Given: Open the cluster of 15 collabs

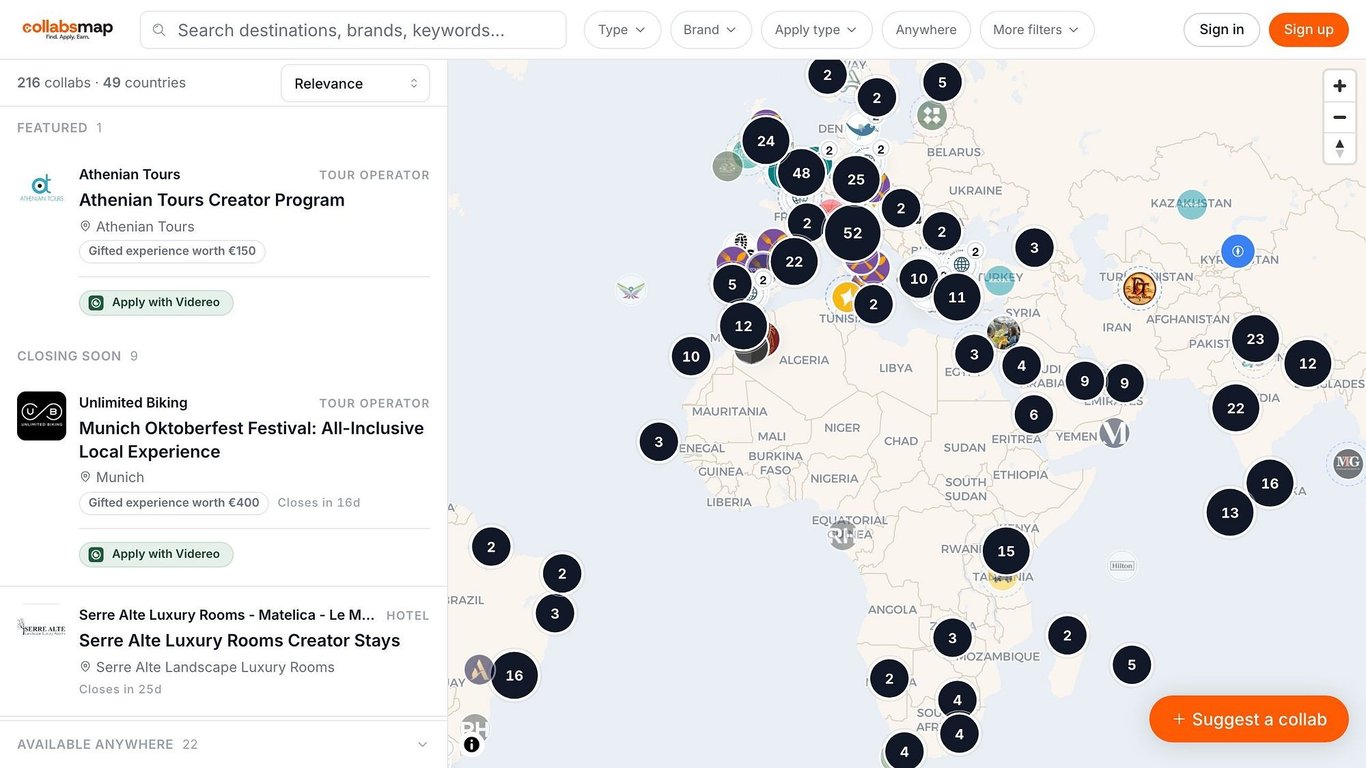Looking at the screenshot, I should click(1006, 551).
